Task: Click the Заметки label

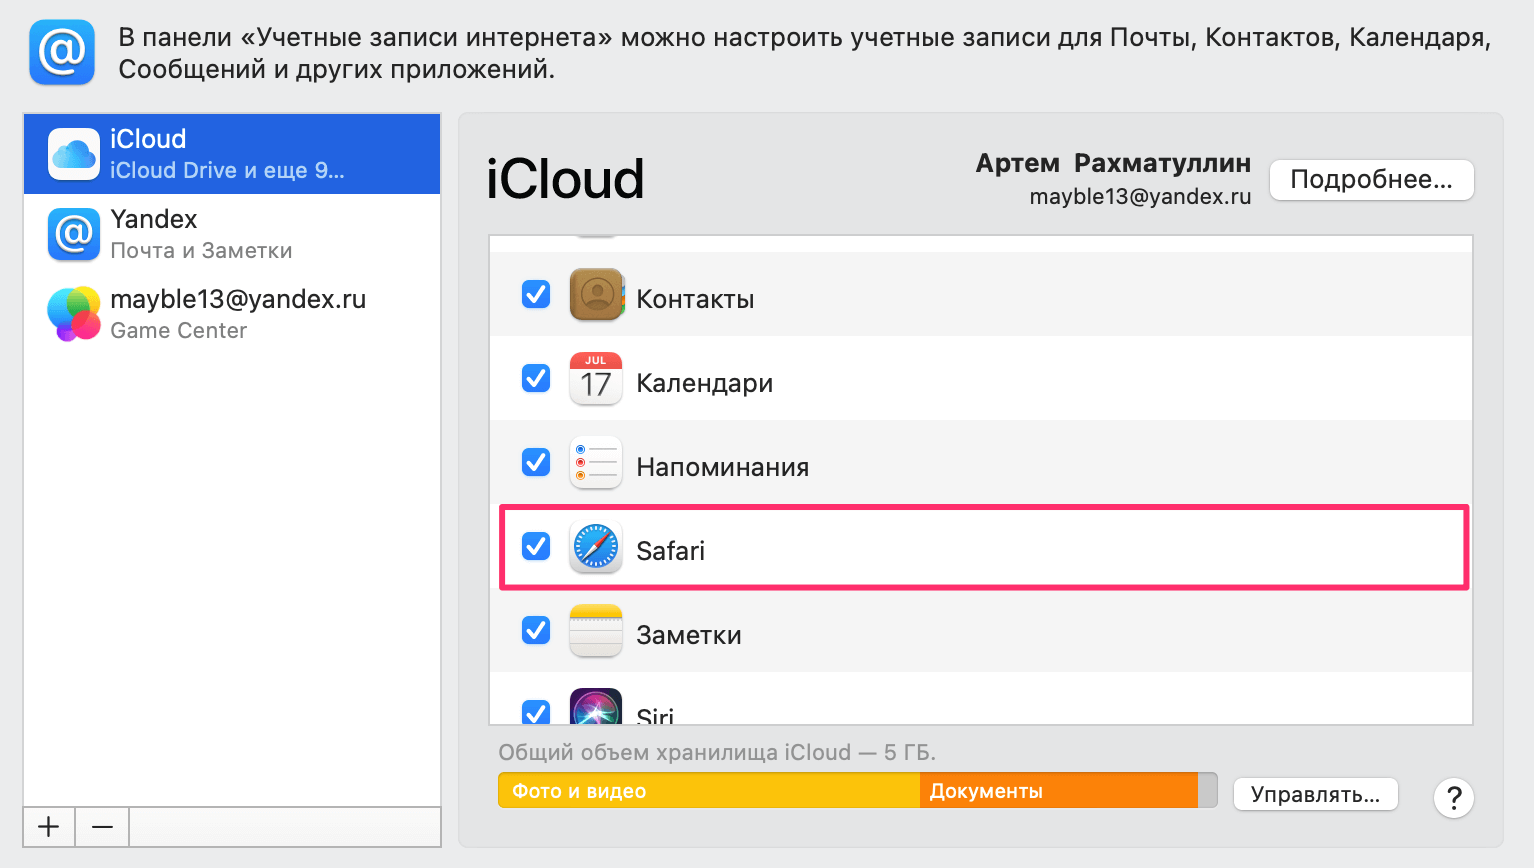Action: point(689,635)
